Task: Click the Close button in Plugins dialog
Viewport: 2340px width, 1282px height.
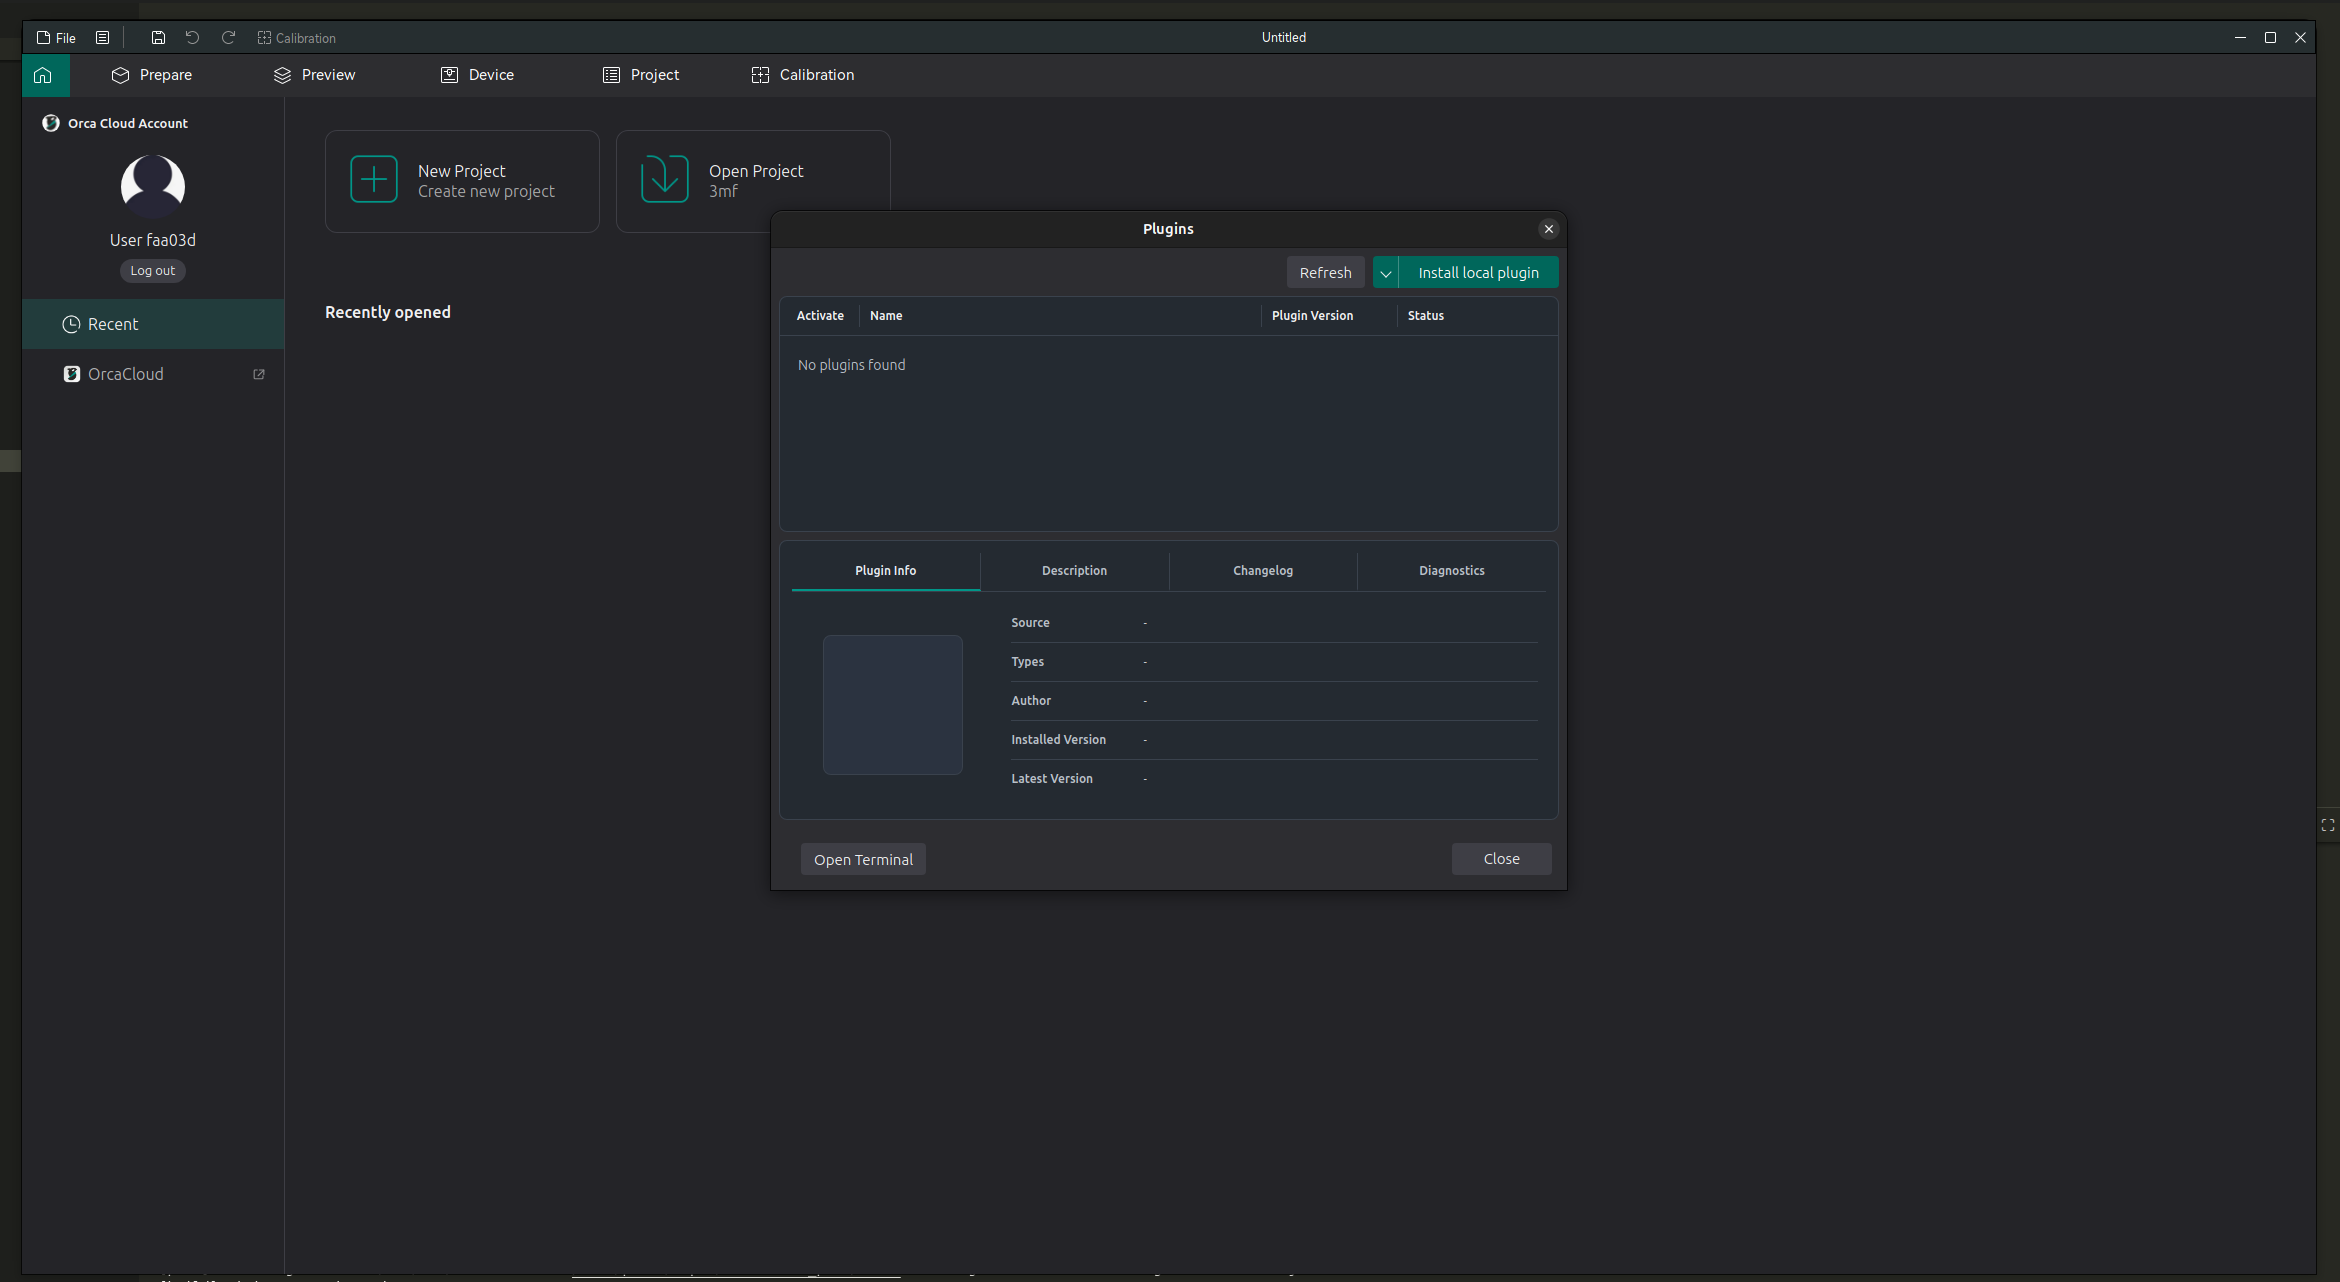Action: 1502,859
